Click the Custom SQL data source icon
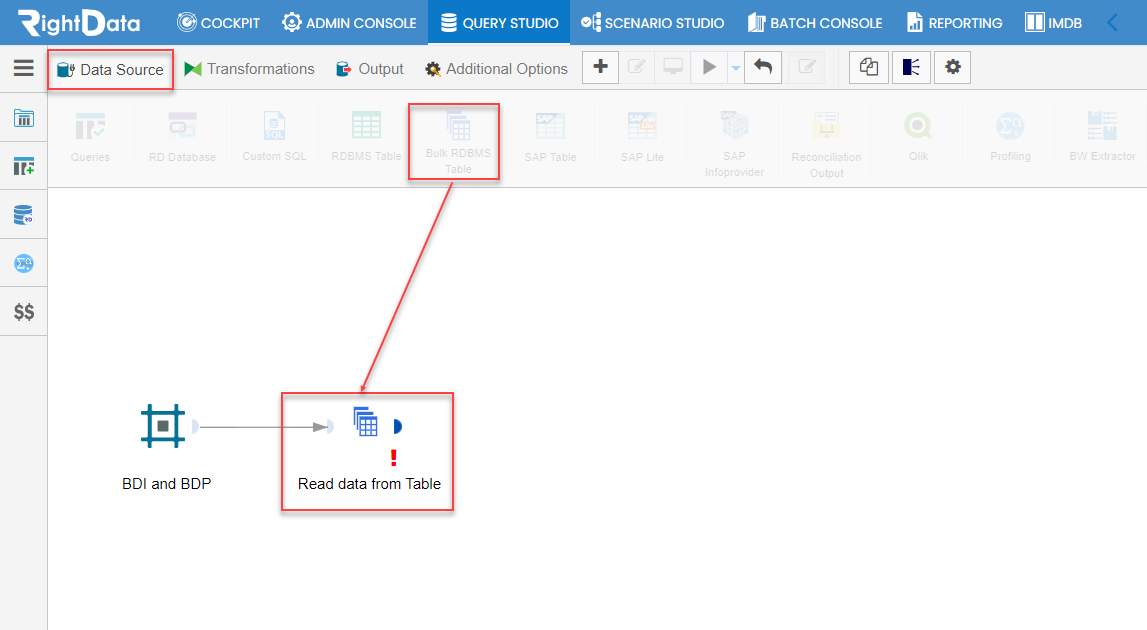The height and width of the screenshot is (630, 1147). click(274, 137)
